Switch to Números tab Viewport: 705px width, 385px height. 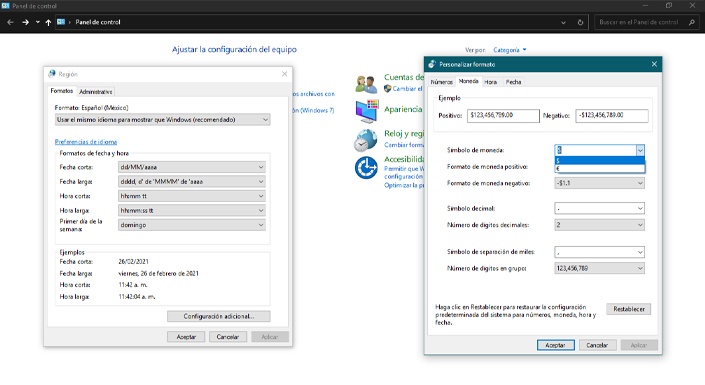pos(442,82)
